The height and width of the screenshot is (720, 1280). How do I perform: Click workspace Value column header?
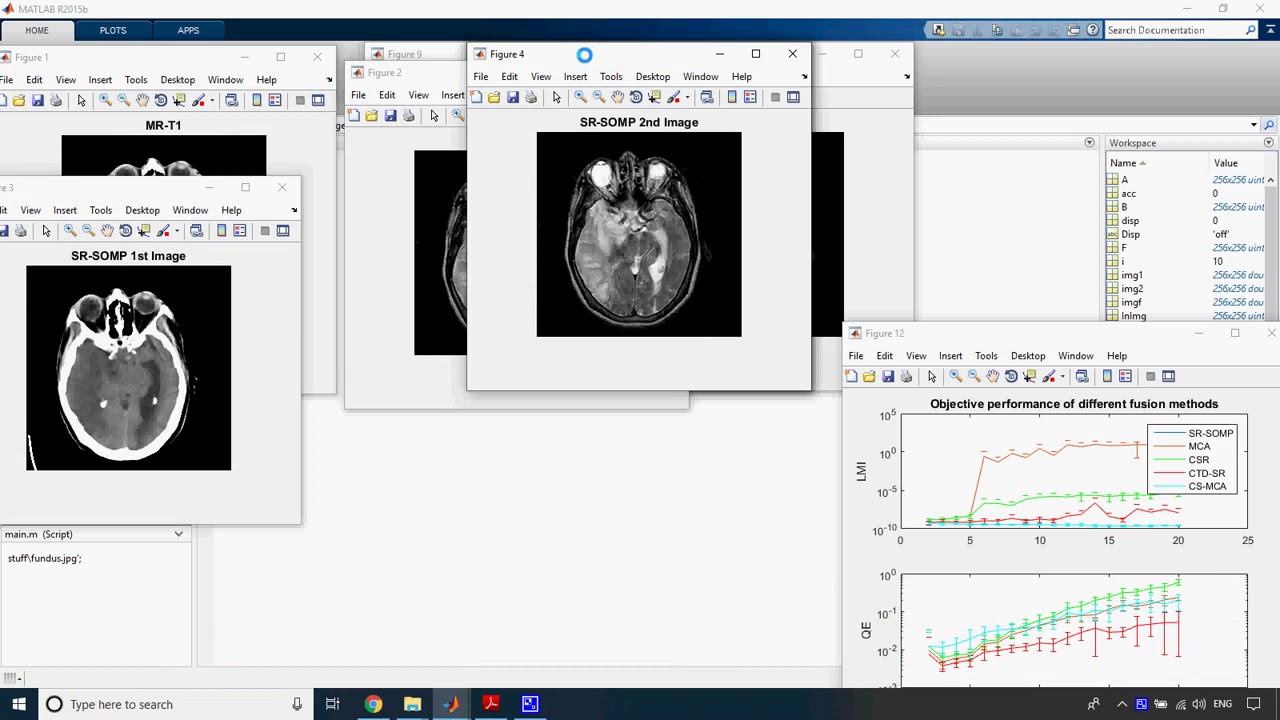point(1226,163)
